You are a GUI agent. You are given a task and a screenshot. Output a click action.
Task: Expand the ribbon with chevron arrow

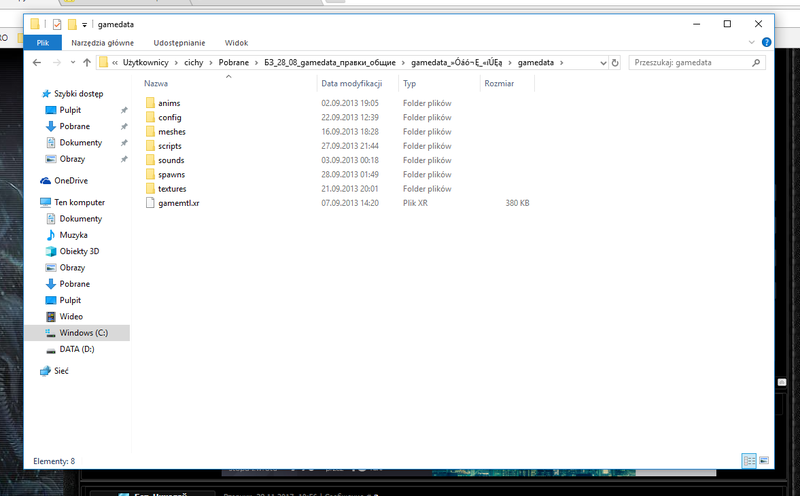[753, 42]
